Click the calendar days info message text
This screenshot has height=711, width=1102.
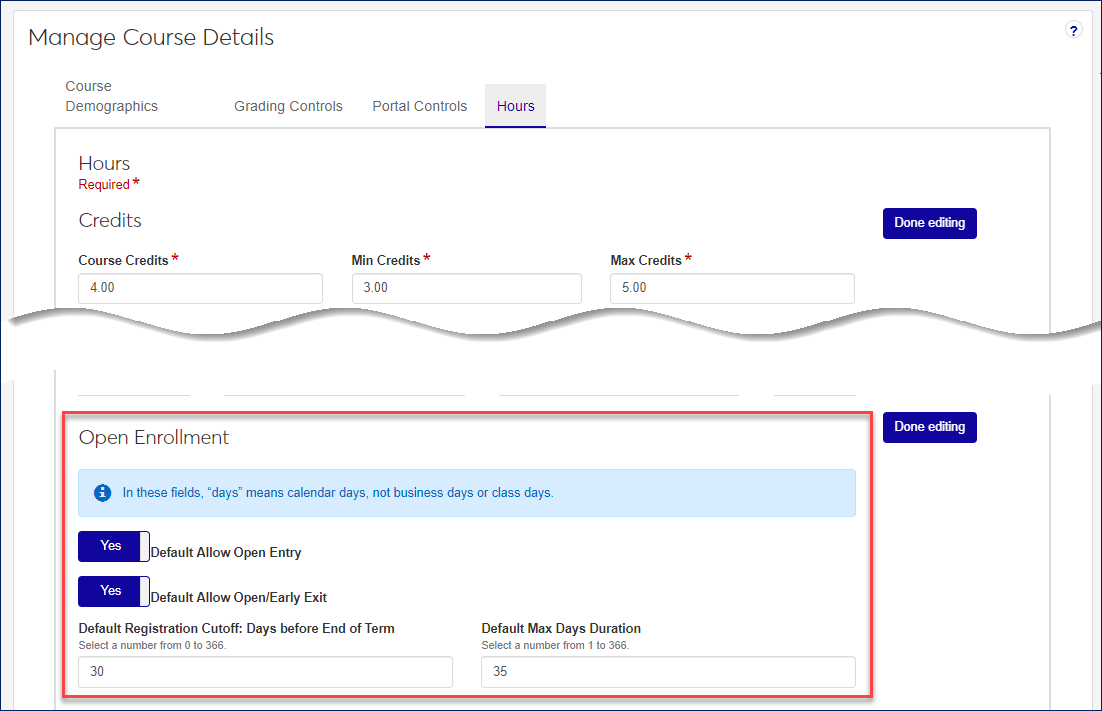coord(338,493)
